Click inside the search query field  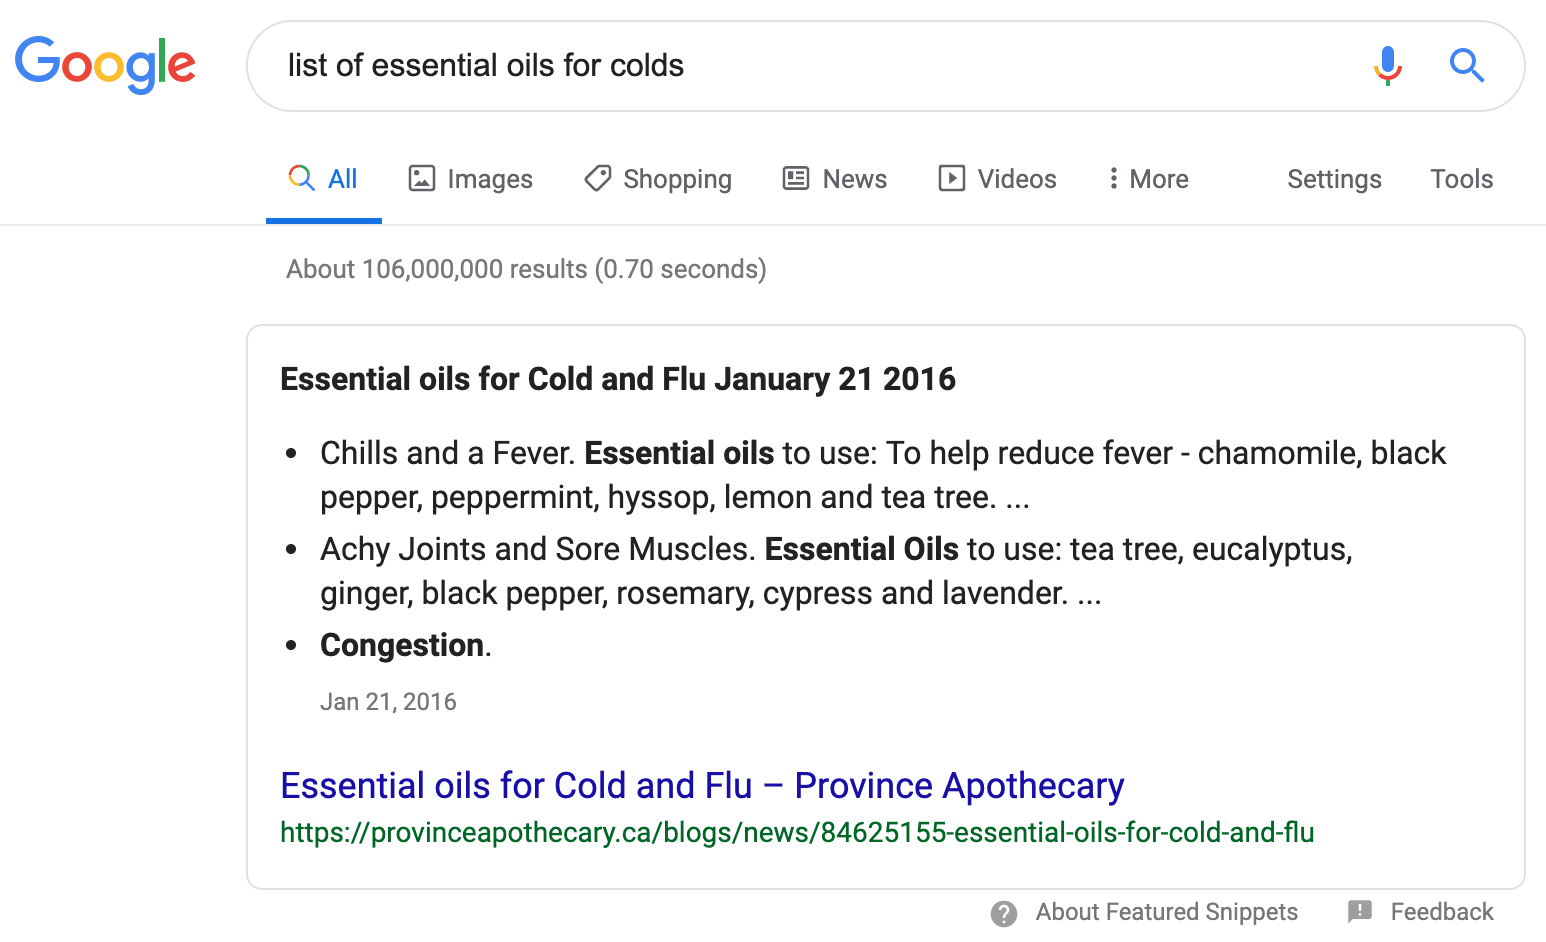[x=800, y=66]
